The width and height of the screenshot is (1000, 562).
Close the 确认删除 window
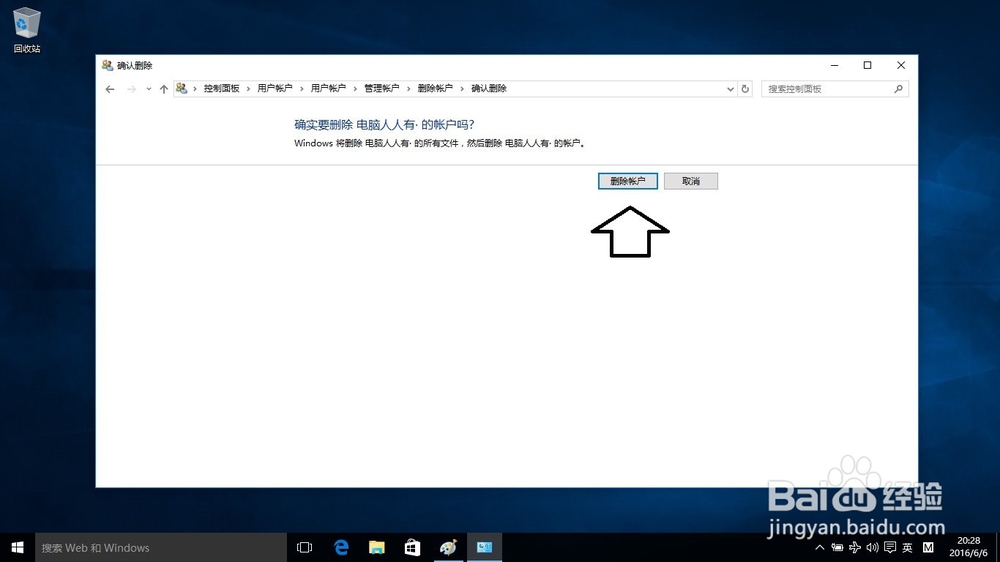[x=901, y=65]
